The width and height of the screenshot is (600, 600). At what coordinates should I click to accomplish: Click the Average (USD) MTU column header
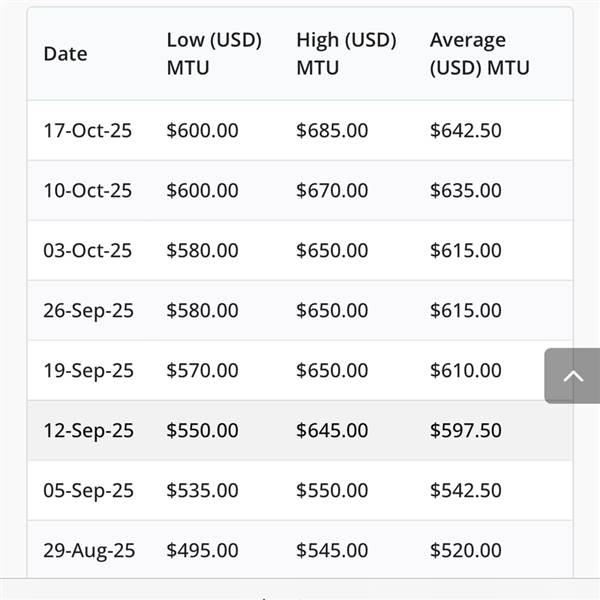coord(480,54)
